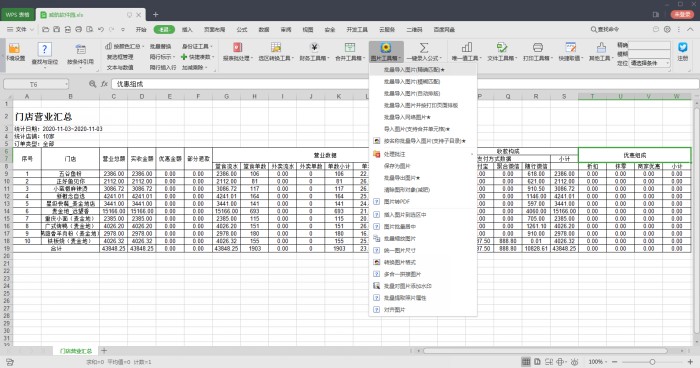Click the zoom slider handle
The width and height of the screenshot is (700, 368).
652,362
